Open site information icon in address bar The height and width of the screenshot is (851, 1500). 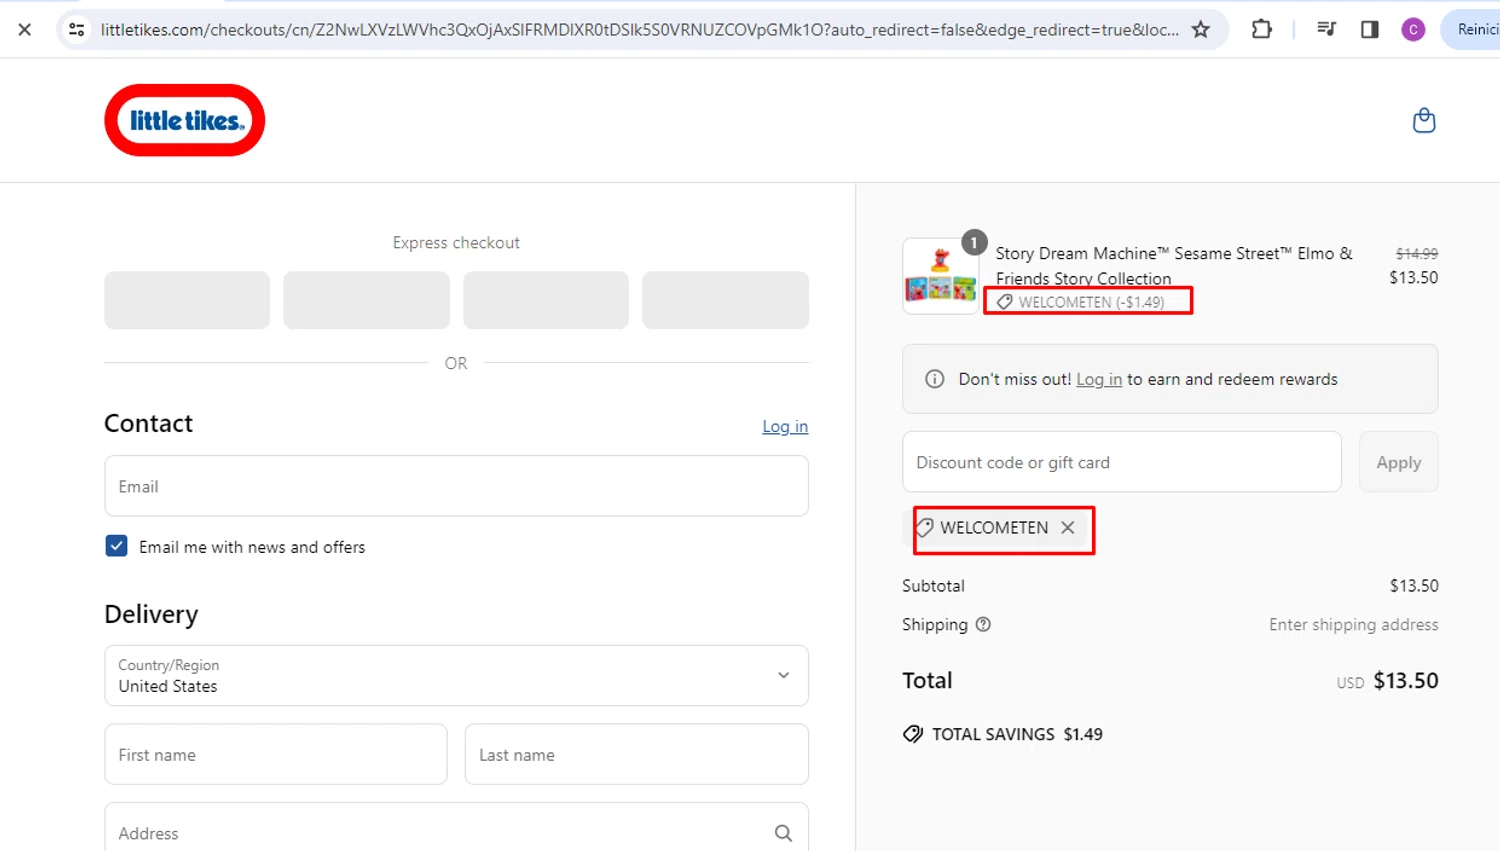pos(76,30)
